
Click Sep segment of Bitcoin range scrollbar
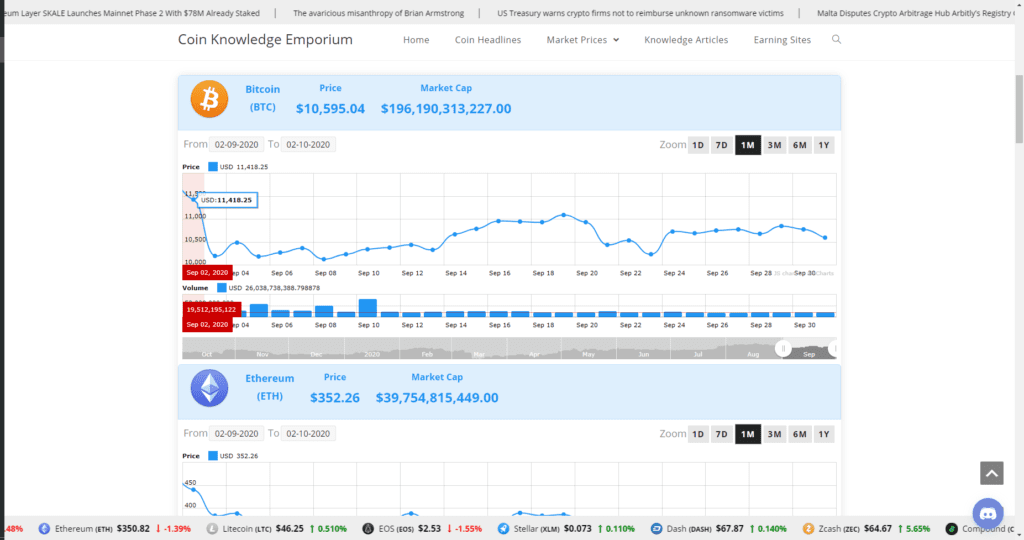pyautogui.click(x=808, y=349)
